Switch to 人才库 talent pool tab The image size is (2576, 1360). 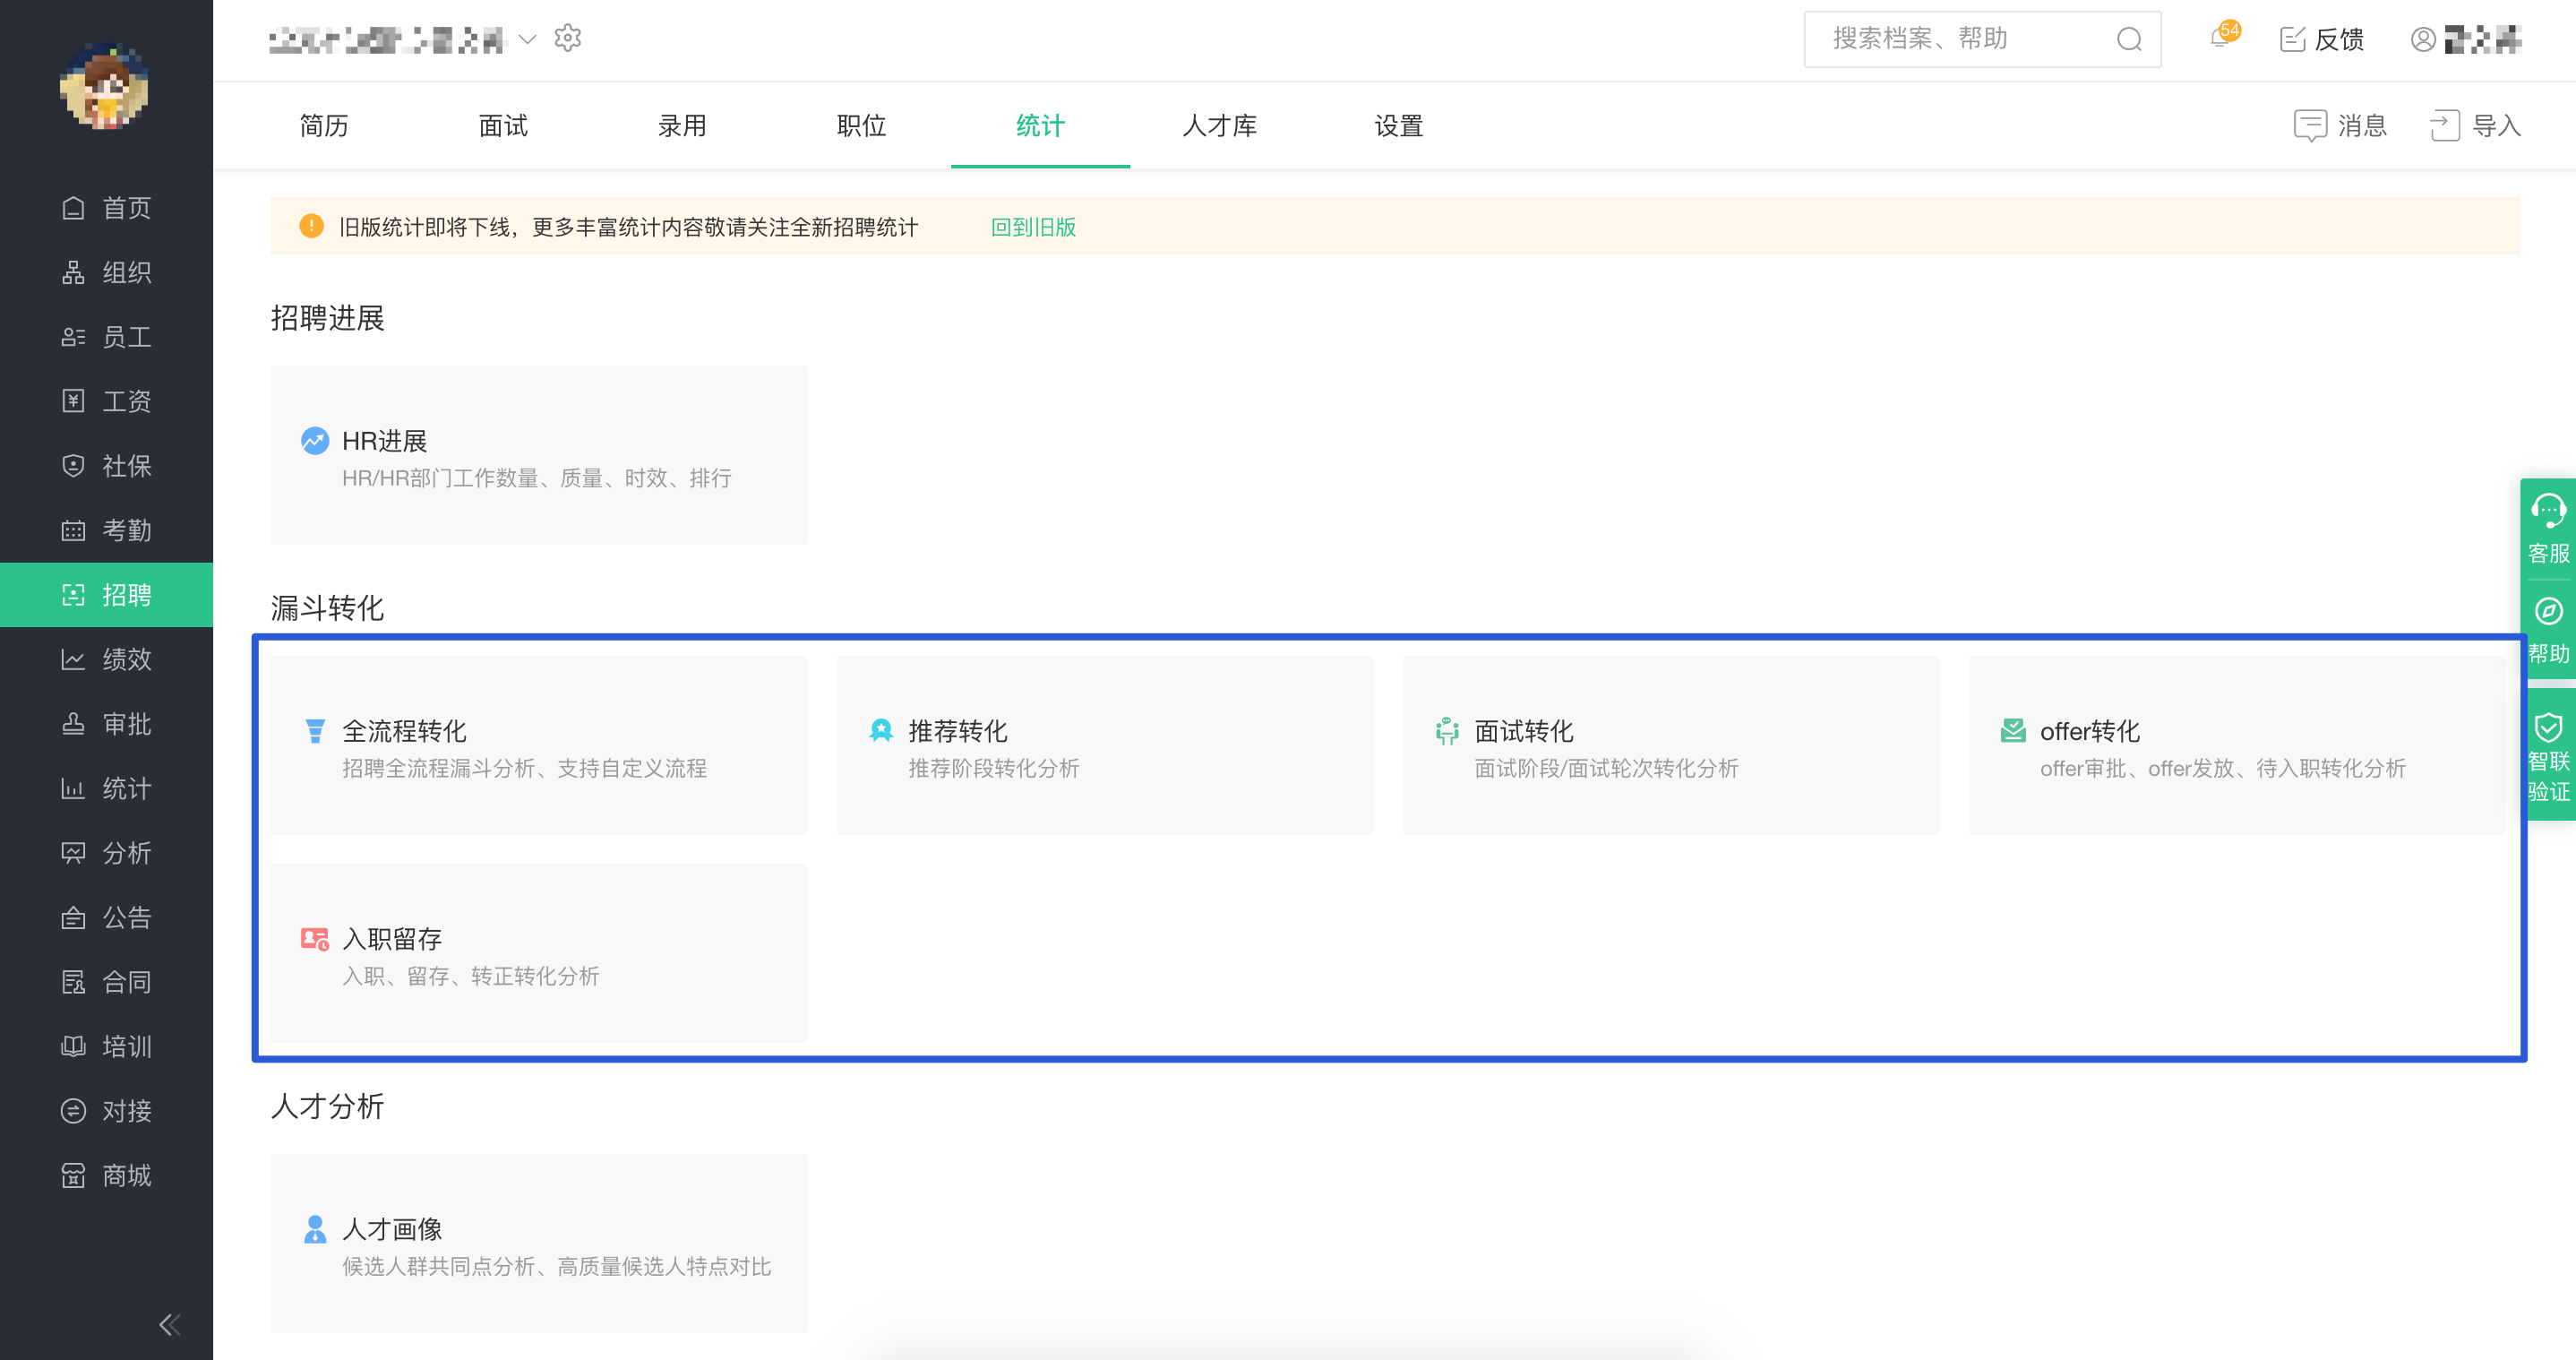pyautogui.click(x=1219, y=126)
